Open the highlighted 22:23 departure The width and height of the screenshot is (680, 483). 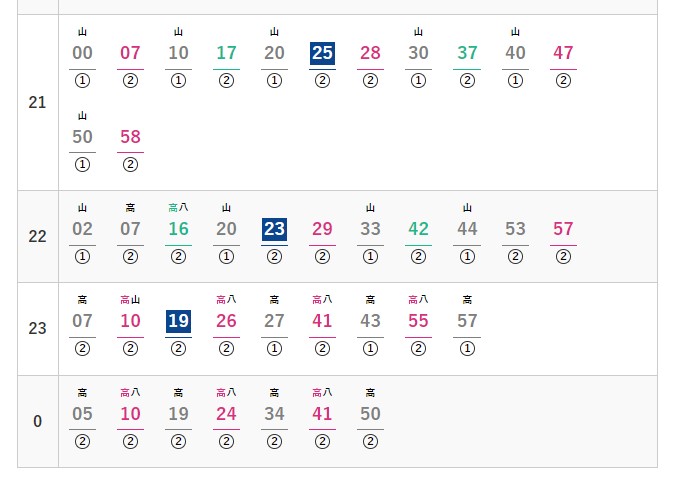[x=274, y=229]
